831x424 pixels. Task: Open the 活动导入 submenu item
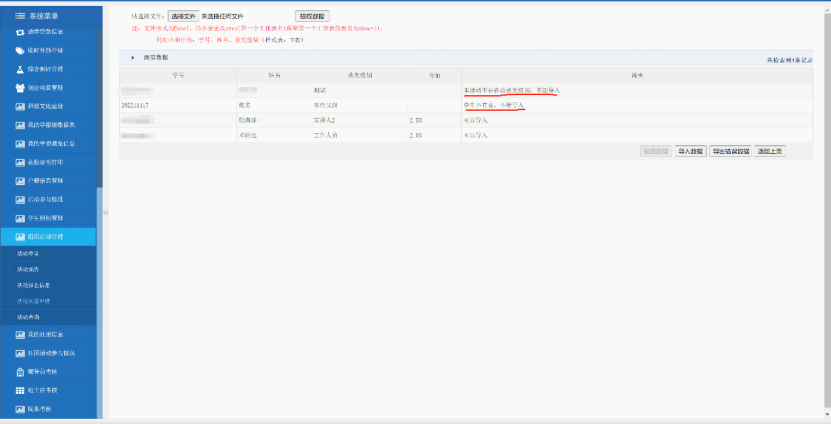29,254
